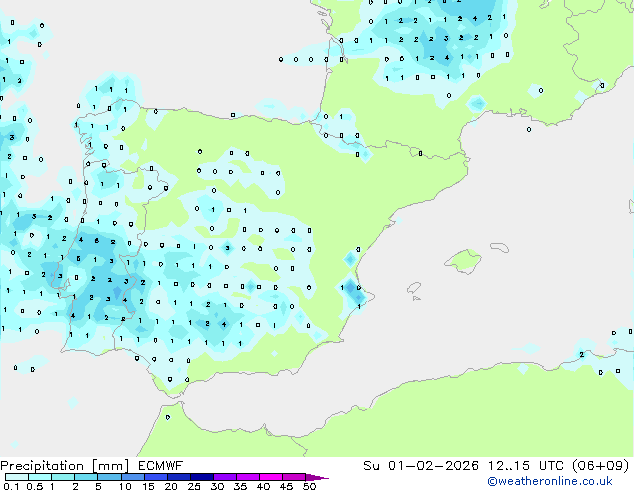Click the "30" legend scale value
The height and width of the screenshot is (490, 634).
217,486
